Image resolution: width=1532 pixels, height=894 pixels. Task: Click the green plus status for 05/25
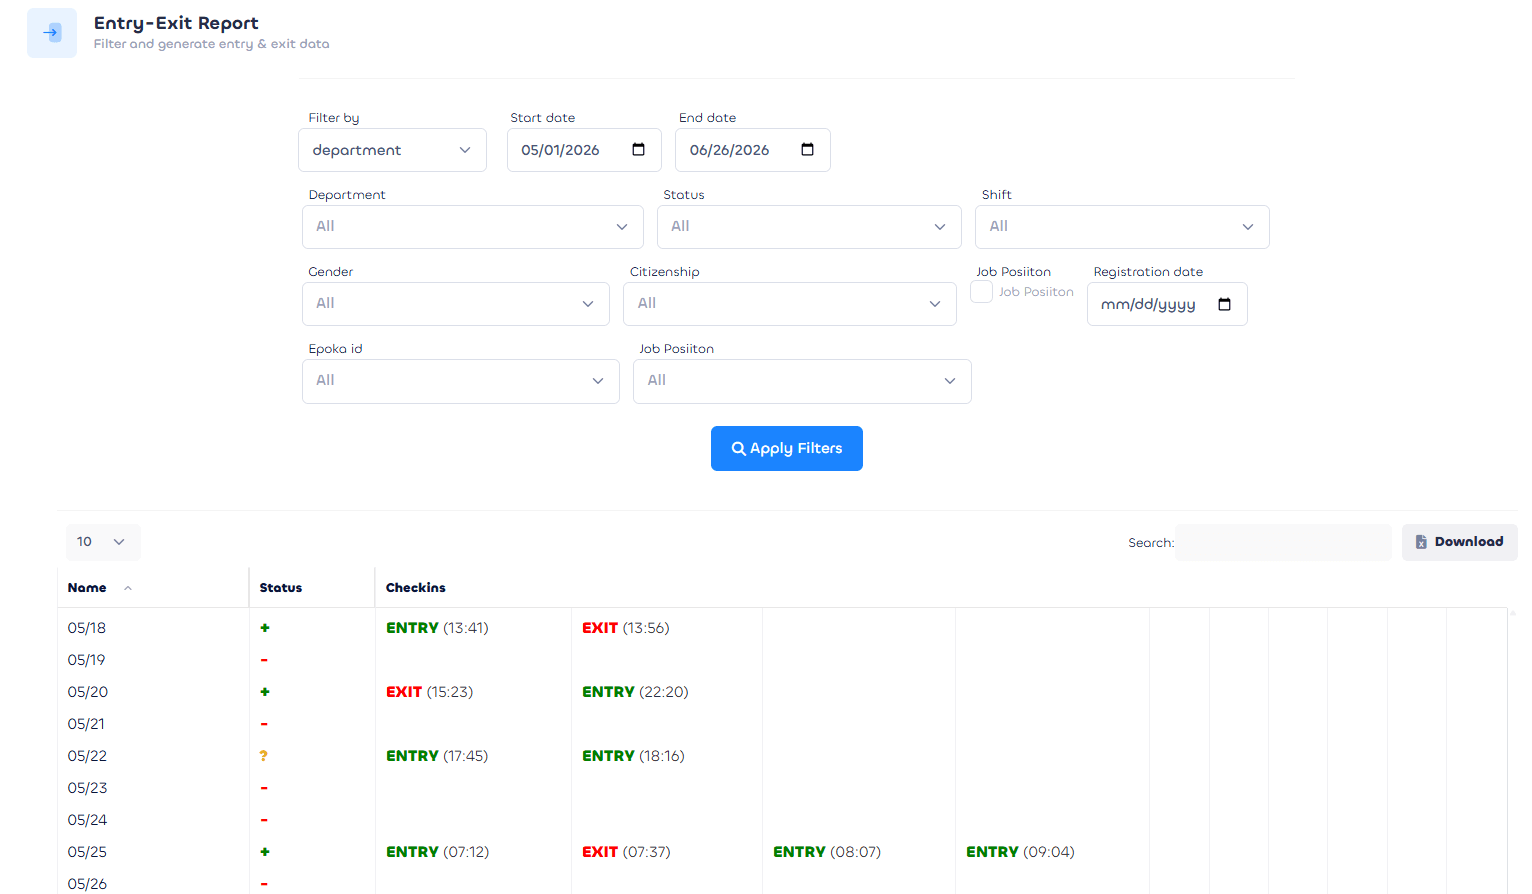[265, 852]
